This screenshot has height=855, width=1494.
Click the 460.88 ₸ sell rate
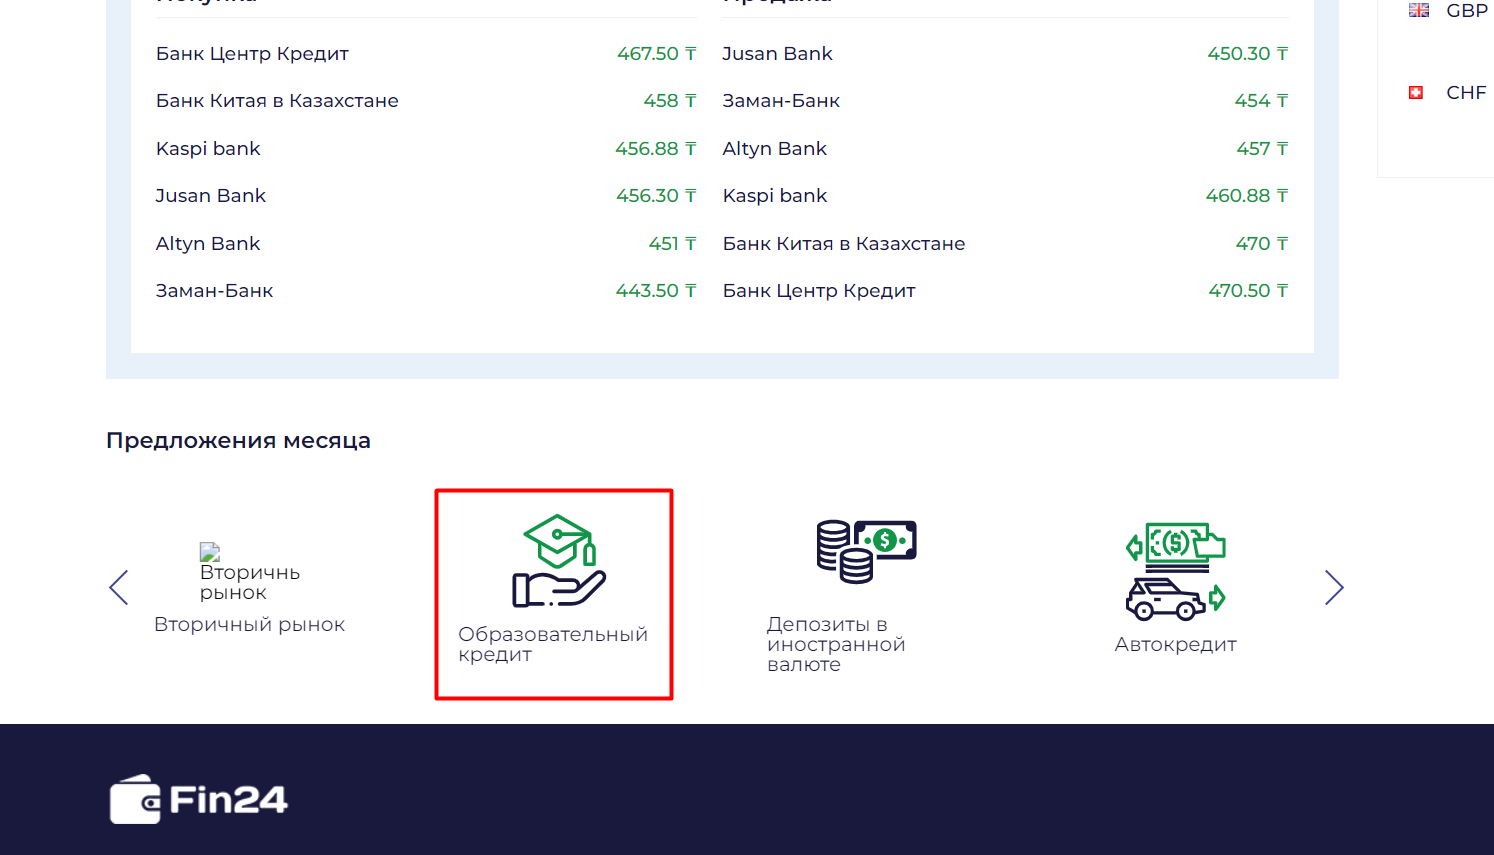pos(1247,196)
